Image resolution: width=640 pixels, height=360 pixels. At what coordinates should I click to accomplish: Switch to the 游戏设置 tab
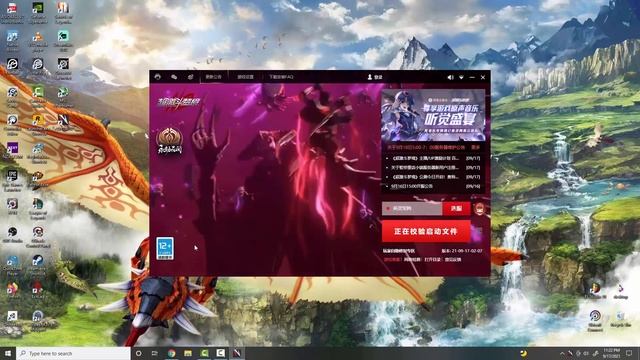pyautogui.click(x=245, y=77)
